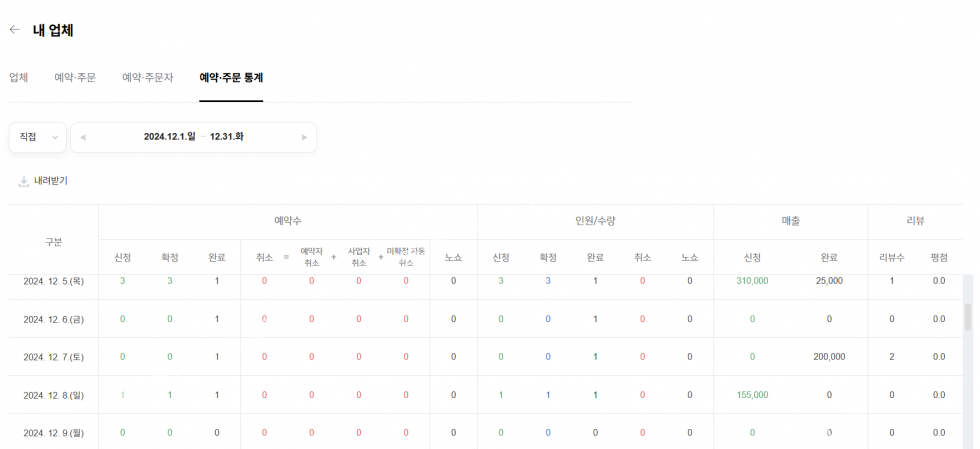The width and height of the screenshot is (980, 449).
Task: Click the back arrow next to 내 업체
Action: (x=14, y=30)
